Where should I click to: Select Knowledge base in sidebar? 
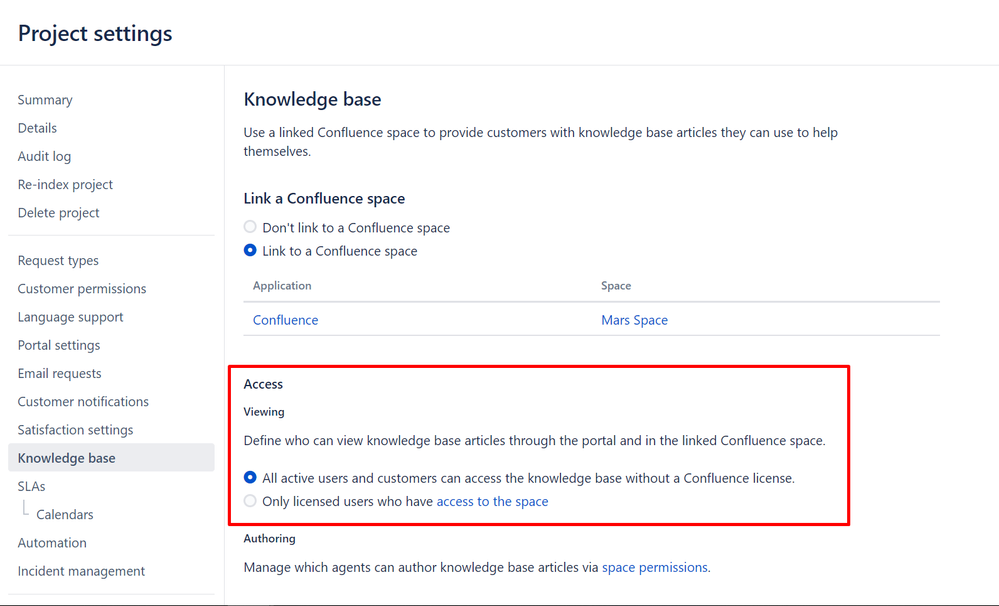(x=111, y=458)
